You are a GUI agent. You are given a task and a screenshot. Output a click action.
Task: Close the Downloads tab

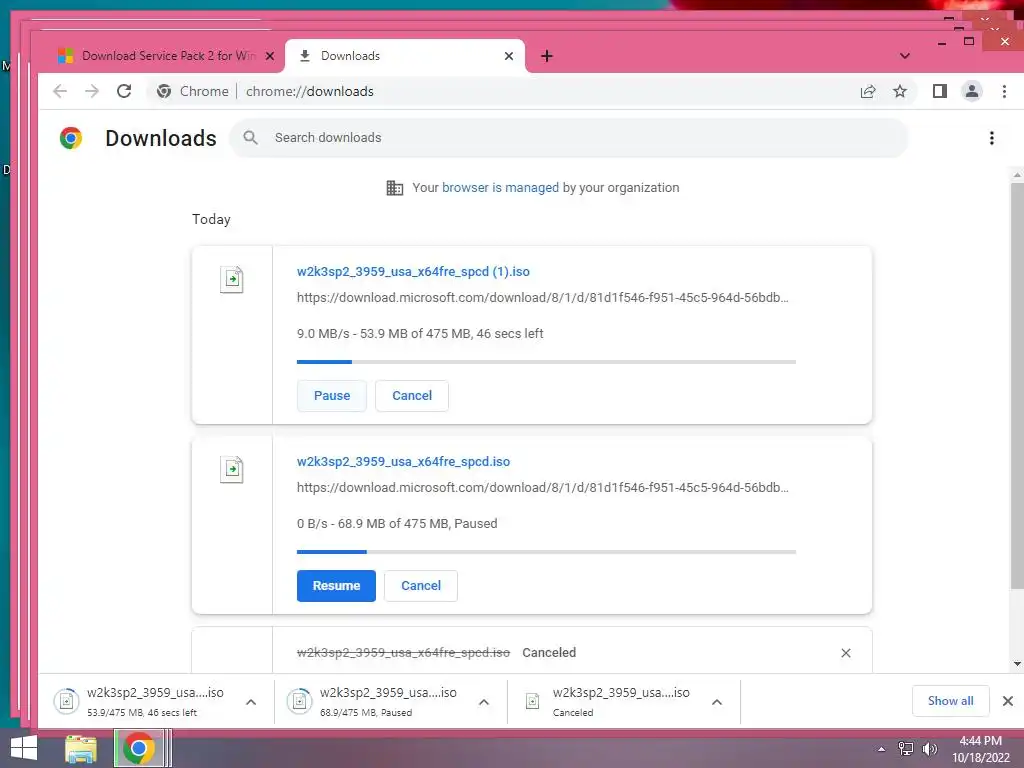point(509,56)
